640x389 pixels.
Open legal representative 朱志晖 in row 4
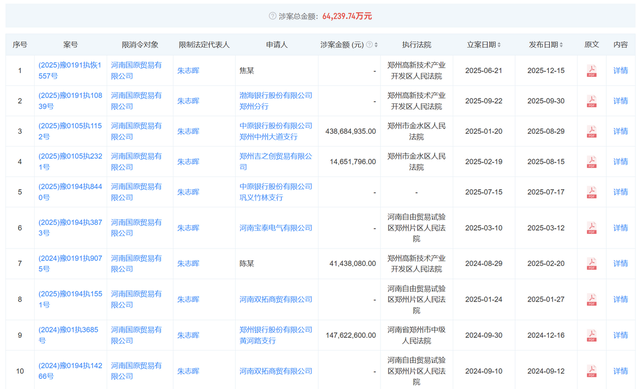coord(188,162)
